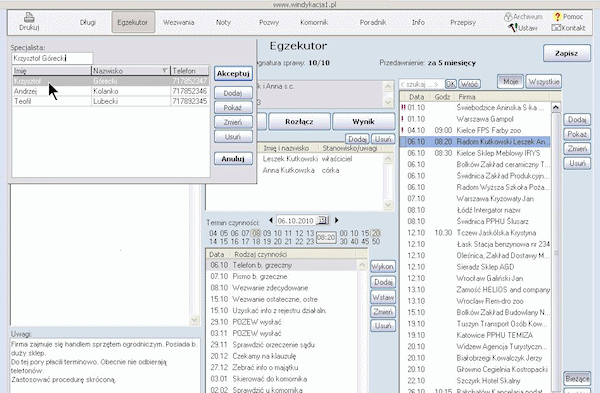
Task: Select activity Wezwanie zdecydowane
Action: click(282, 288)
